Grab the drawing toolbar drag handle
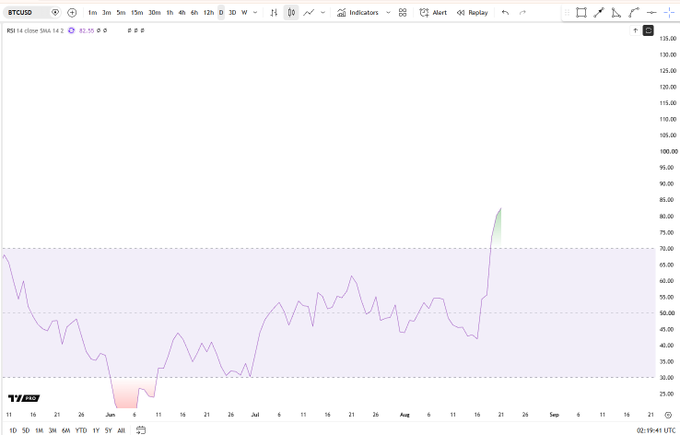 click(x=567, y=13)
